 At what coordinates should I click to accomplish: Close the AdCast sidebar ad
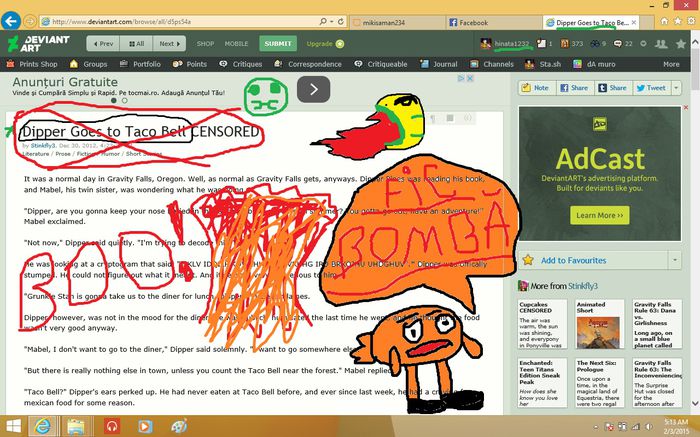pyautogui.click(x=686, y=108)
